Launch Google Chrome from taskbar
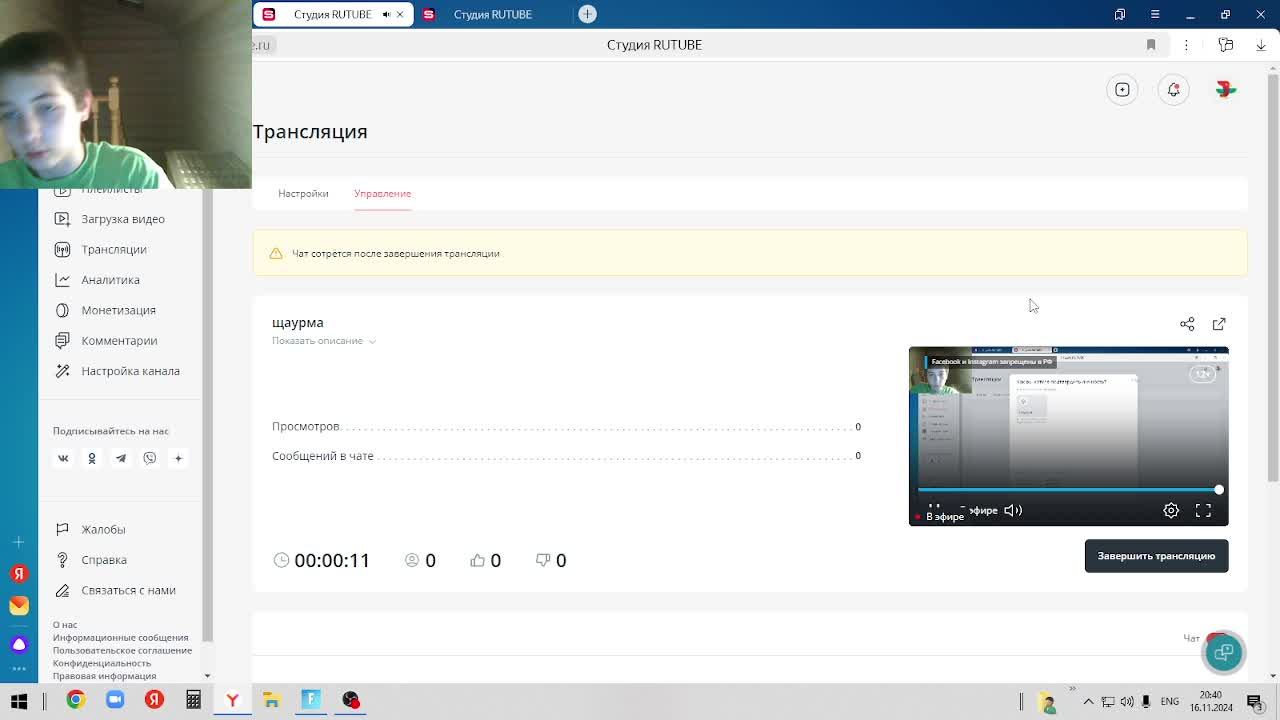1280x720 pixels. 76,700
